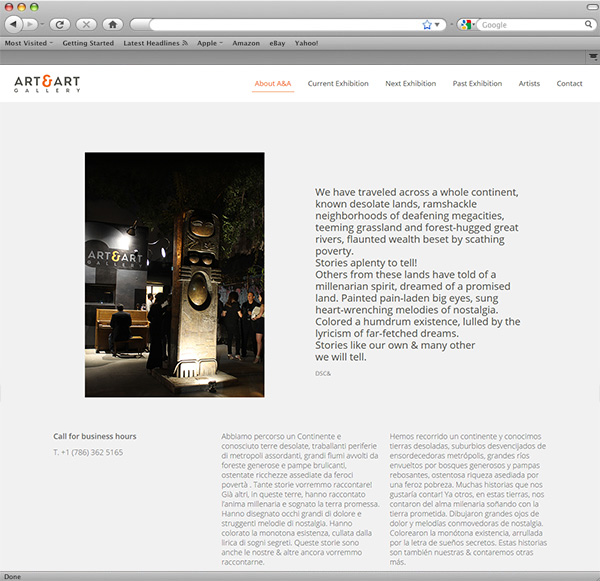
Task: Expand the Most Visited bookmarks dropdown
Action: click(x=29, y=44)
